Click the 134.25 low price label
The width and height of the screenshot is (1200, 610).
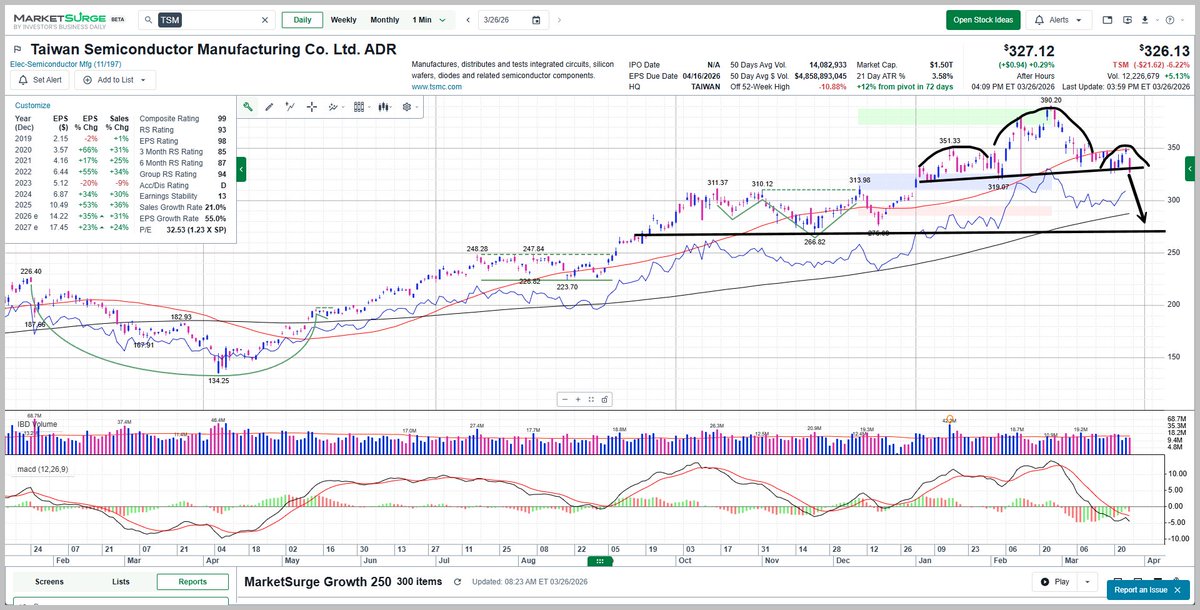(218, 380)
